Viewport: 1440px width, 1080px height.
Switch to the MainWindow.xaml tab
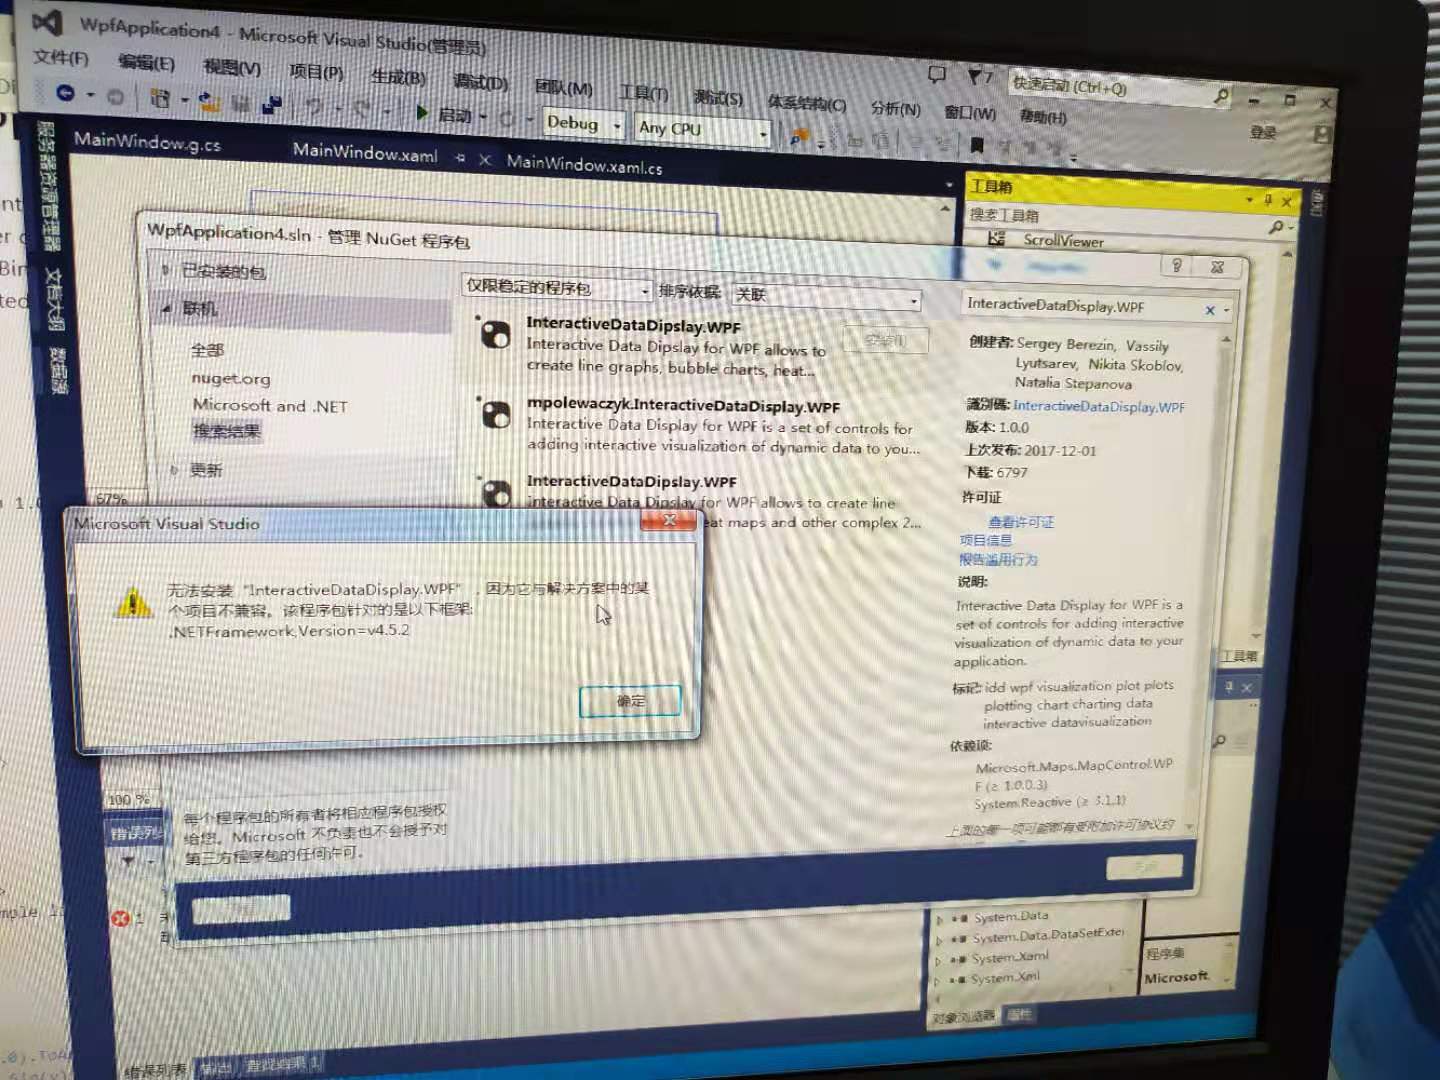point(365,152)
